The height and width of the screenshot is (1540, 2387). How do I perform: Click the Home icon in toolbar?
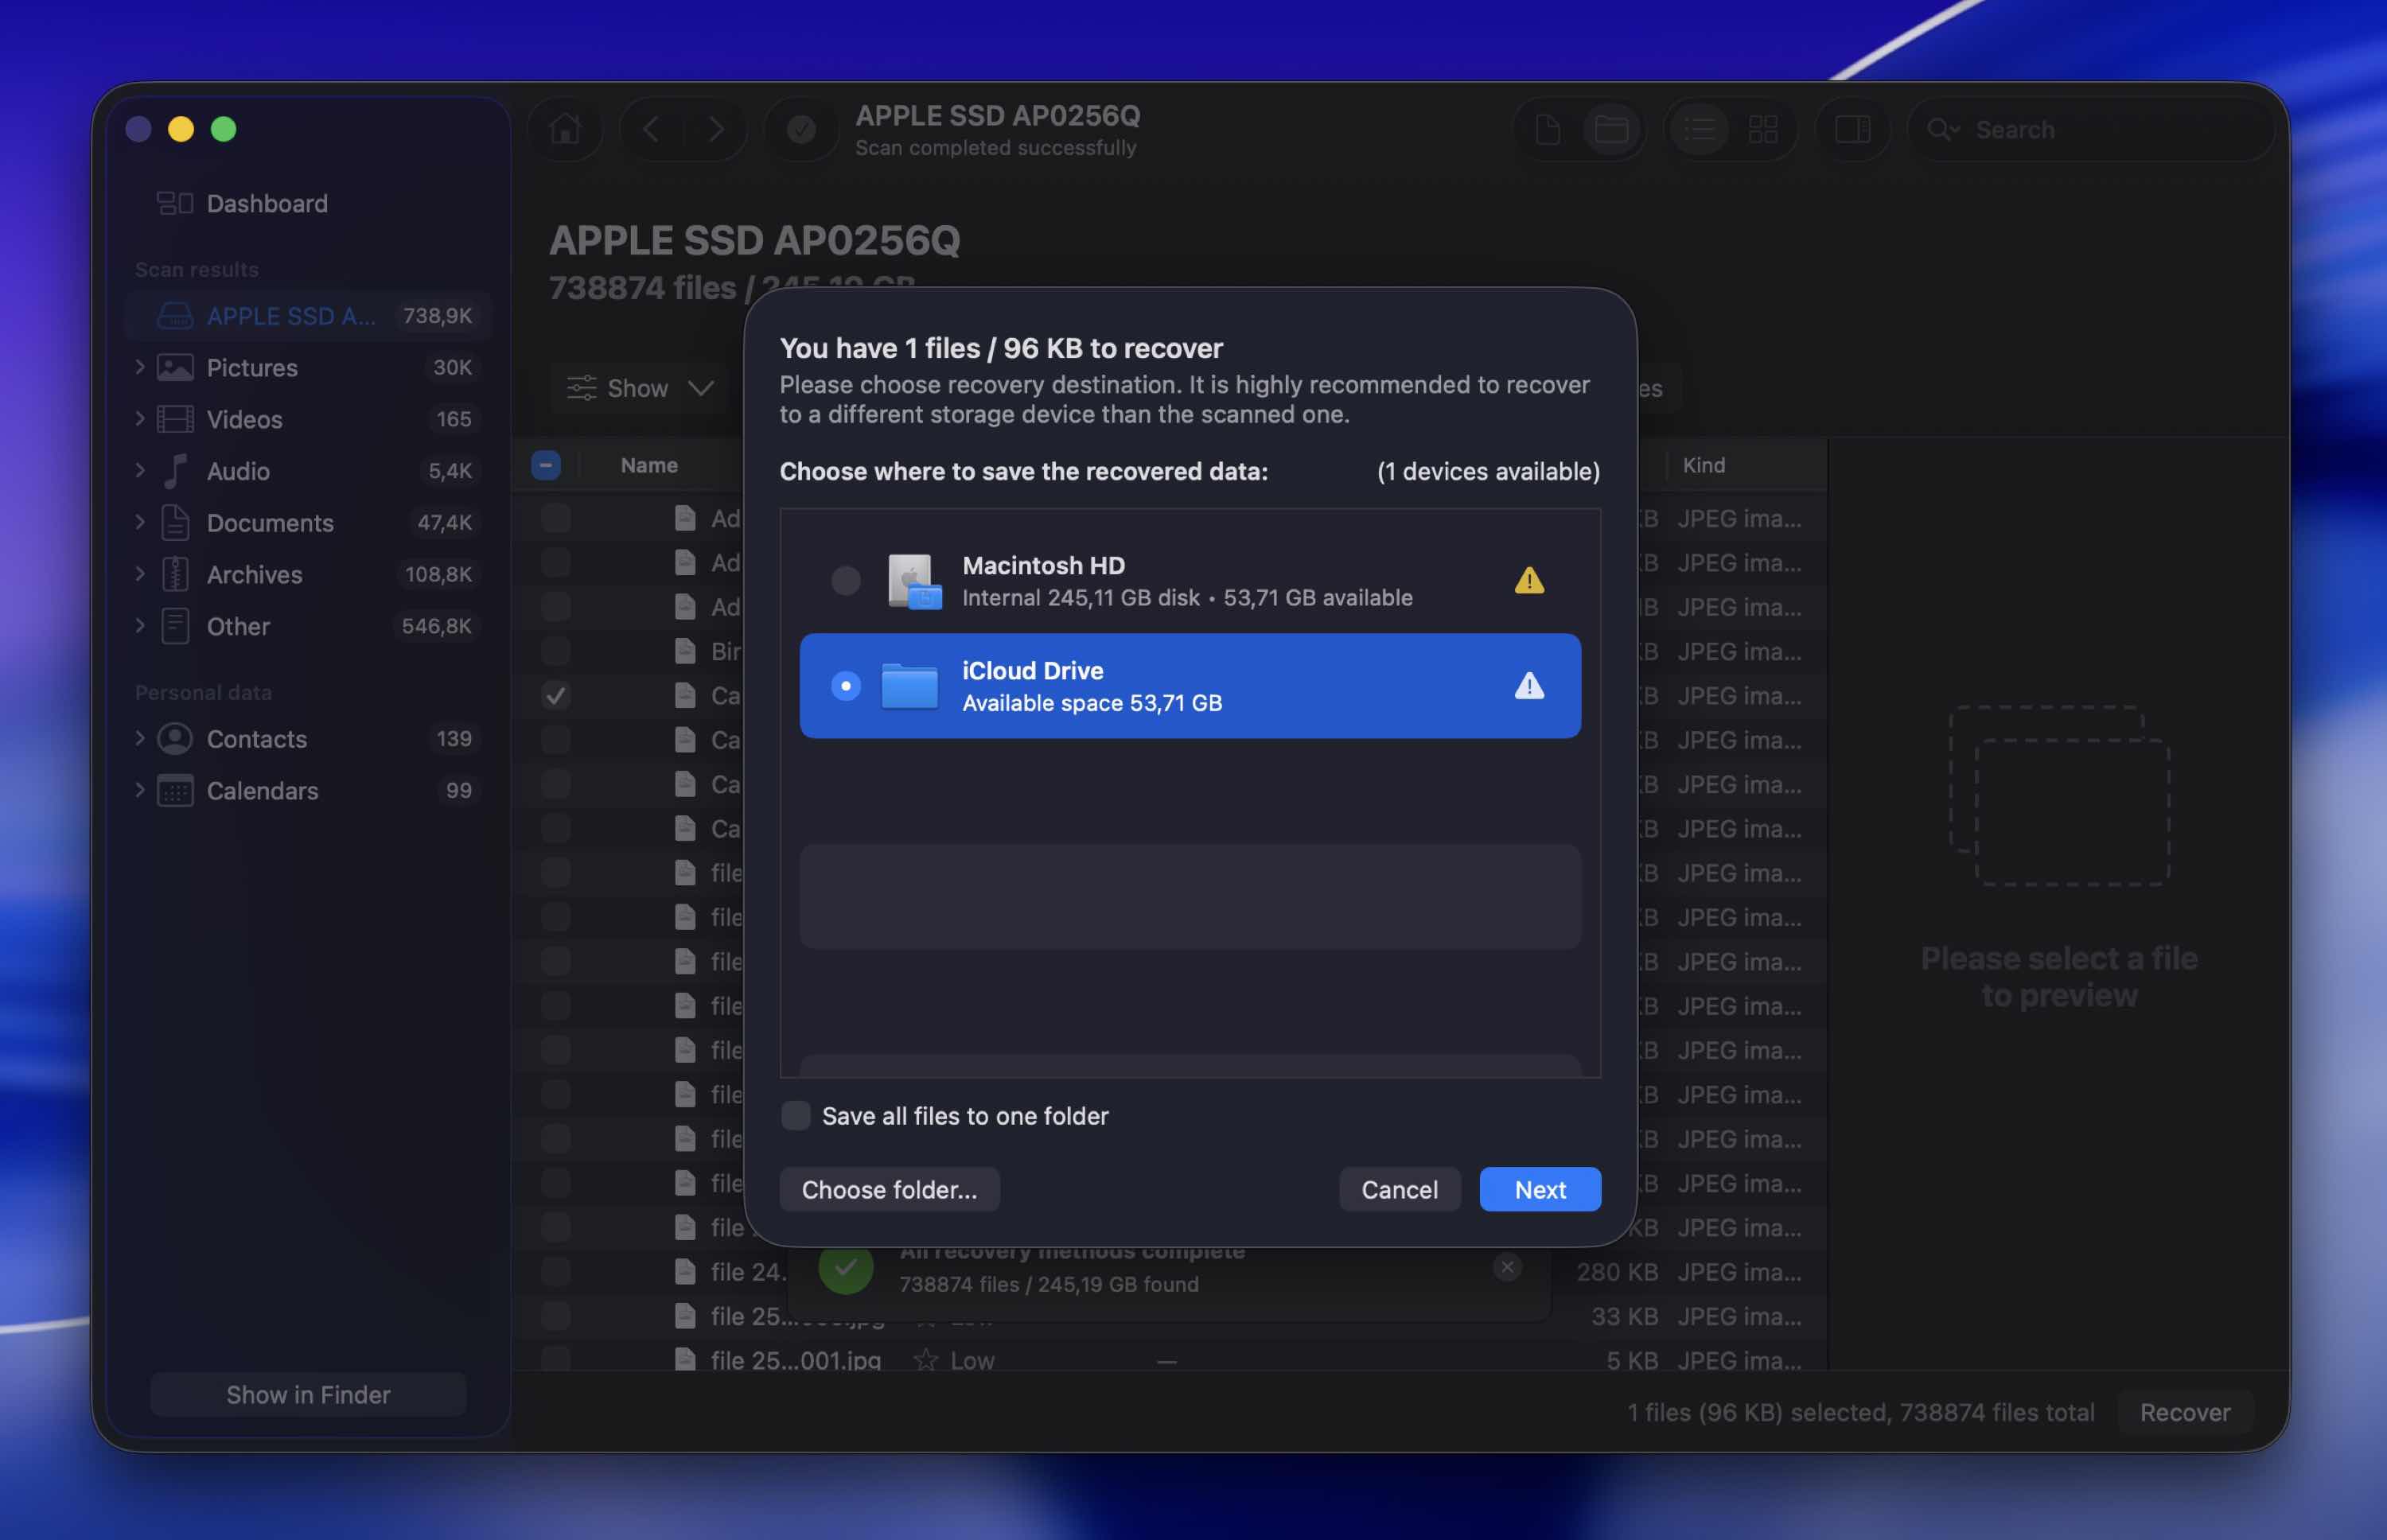point(565,129)
